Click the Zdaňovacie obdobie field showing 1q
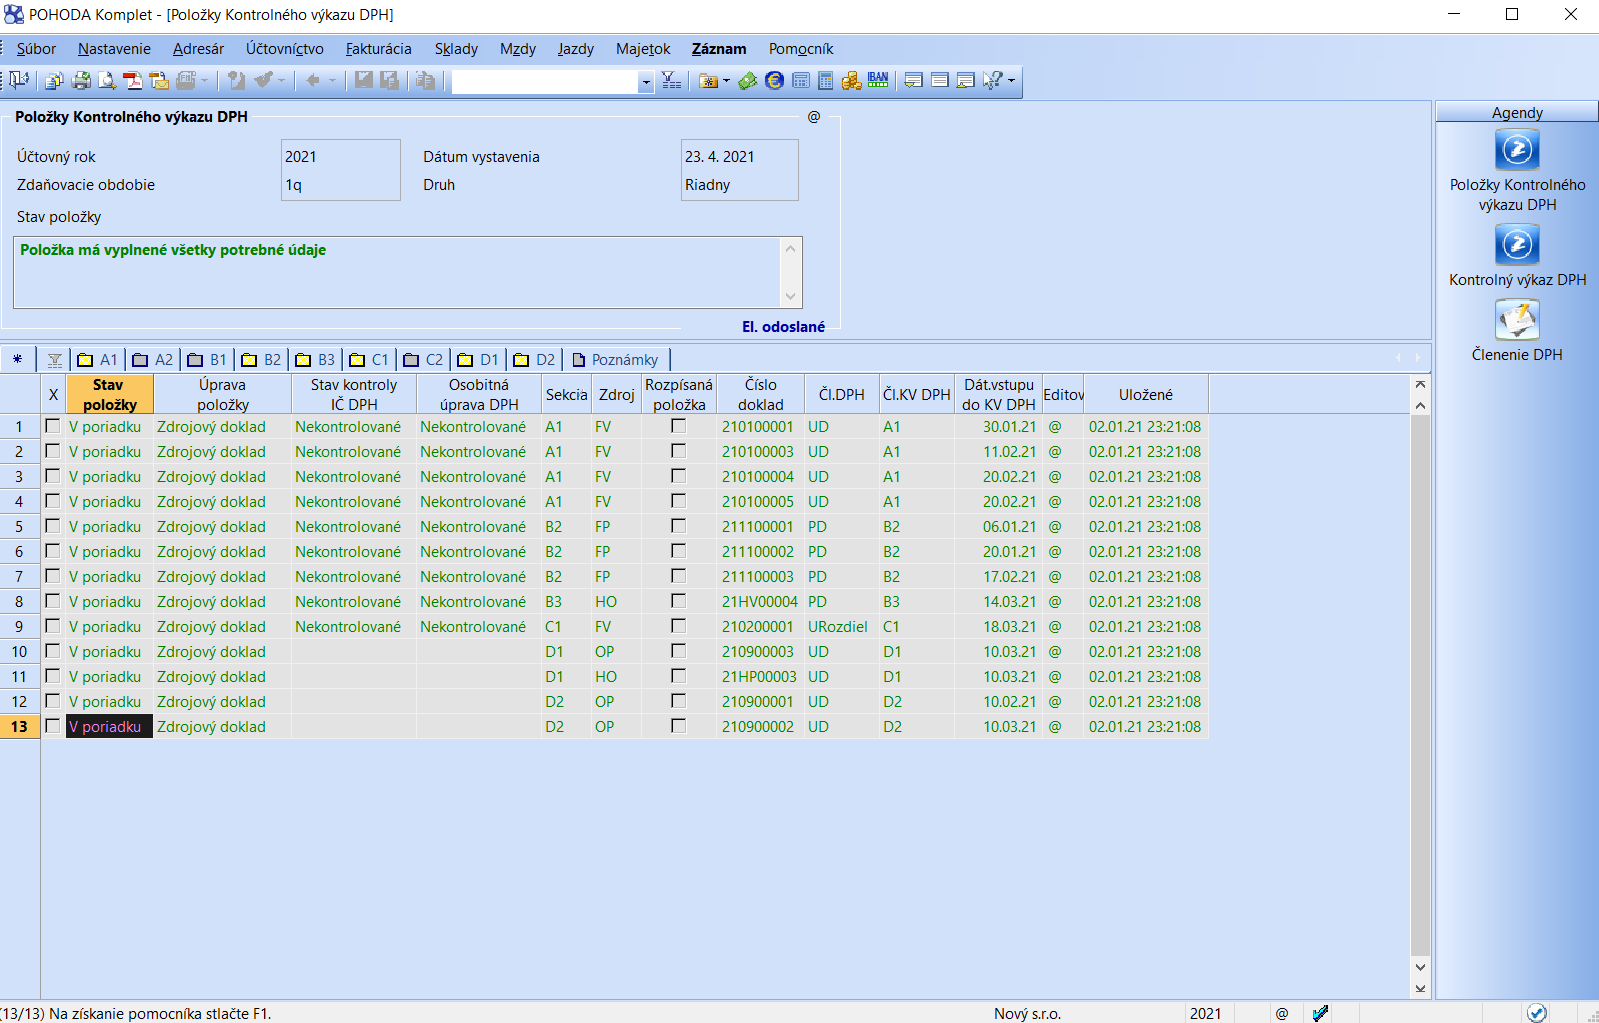The height and width of the screenshot is (1023, 1599). point(341,185)
